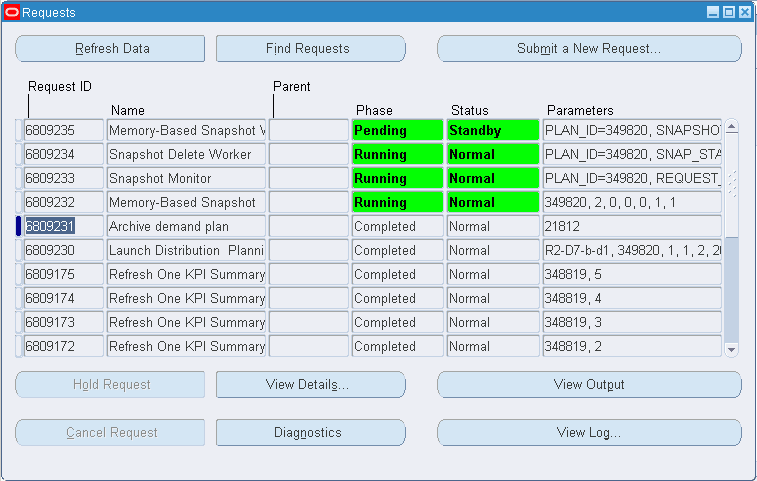Screen dimensions: 757x481
Task: Click the View Output button
Action: (x=589, y=384)
